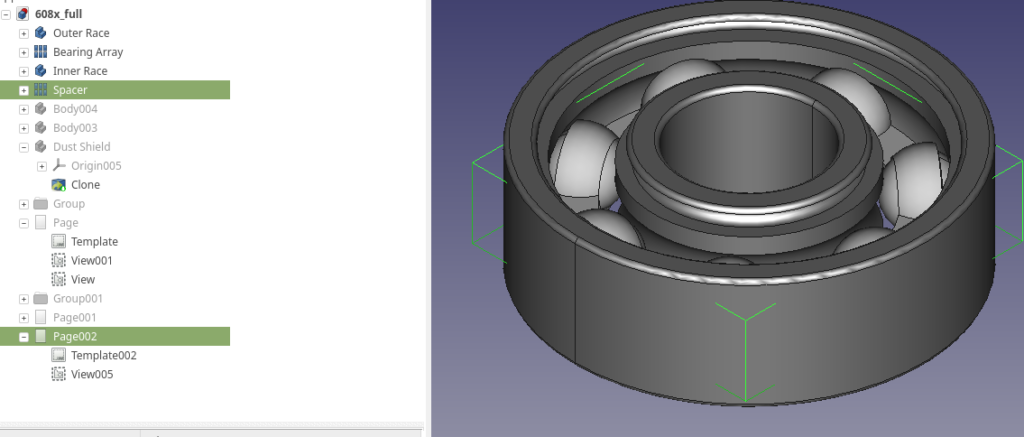
Task: Expand the Spacer node
Action: (x=24, y=90)
